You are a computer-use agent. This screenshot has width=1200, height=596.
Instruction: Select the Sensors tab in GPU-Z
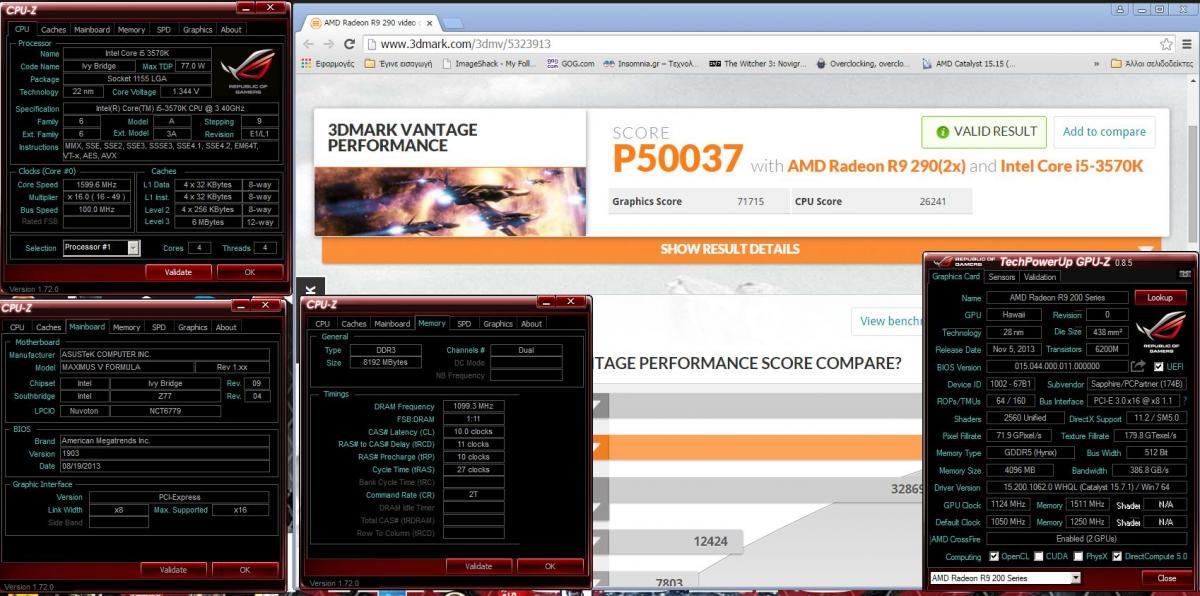[x=1001, y=277]
